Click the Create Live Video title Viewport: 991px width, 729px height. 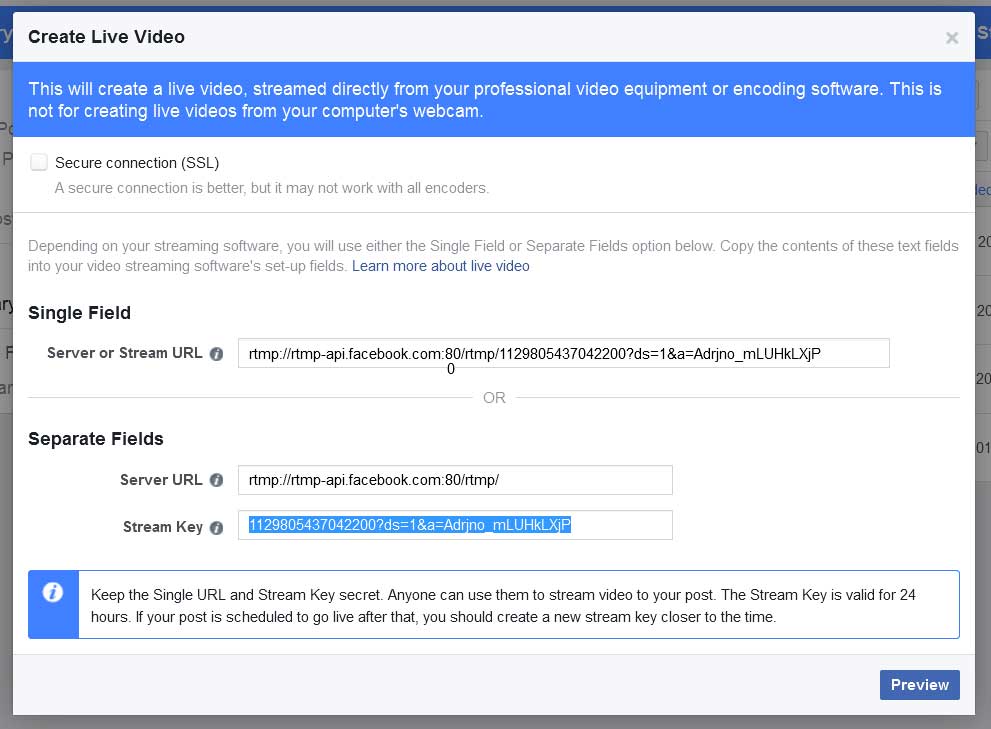point(106,37)
